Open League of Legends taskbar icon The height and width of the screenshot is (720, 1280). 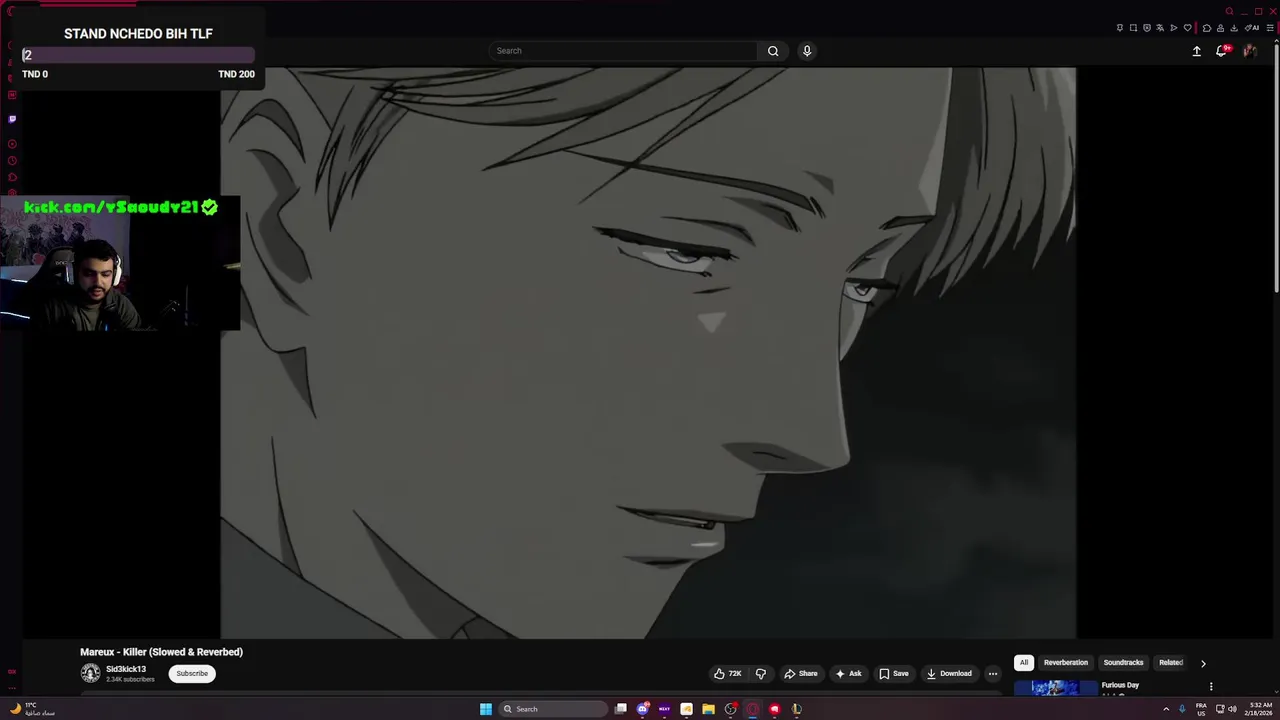click(796, 709)
